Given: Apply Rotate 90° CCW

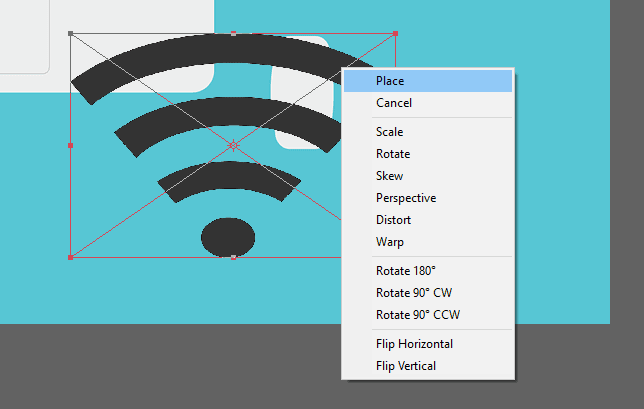Looking at the screenshot, I should (428, 315).
